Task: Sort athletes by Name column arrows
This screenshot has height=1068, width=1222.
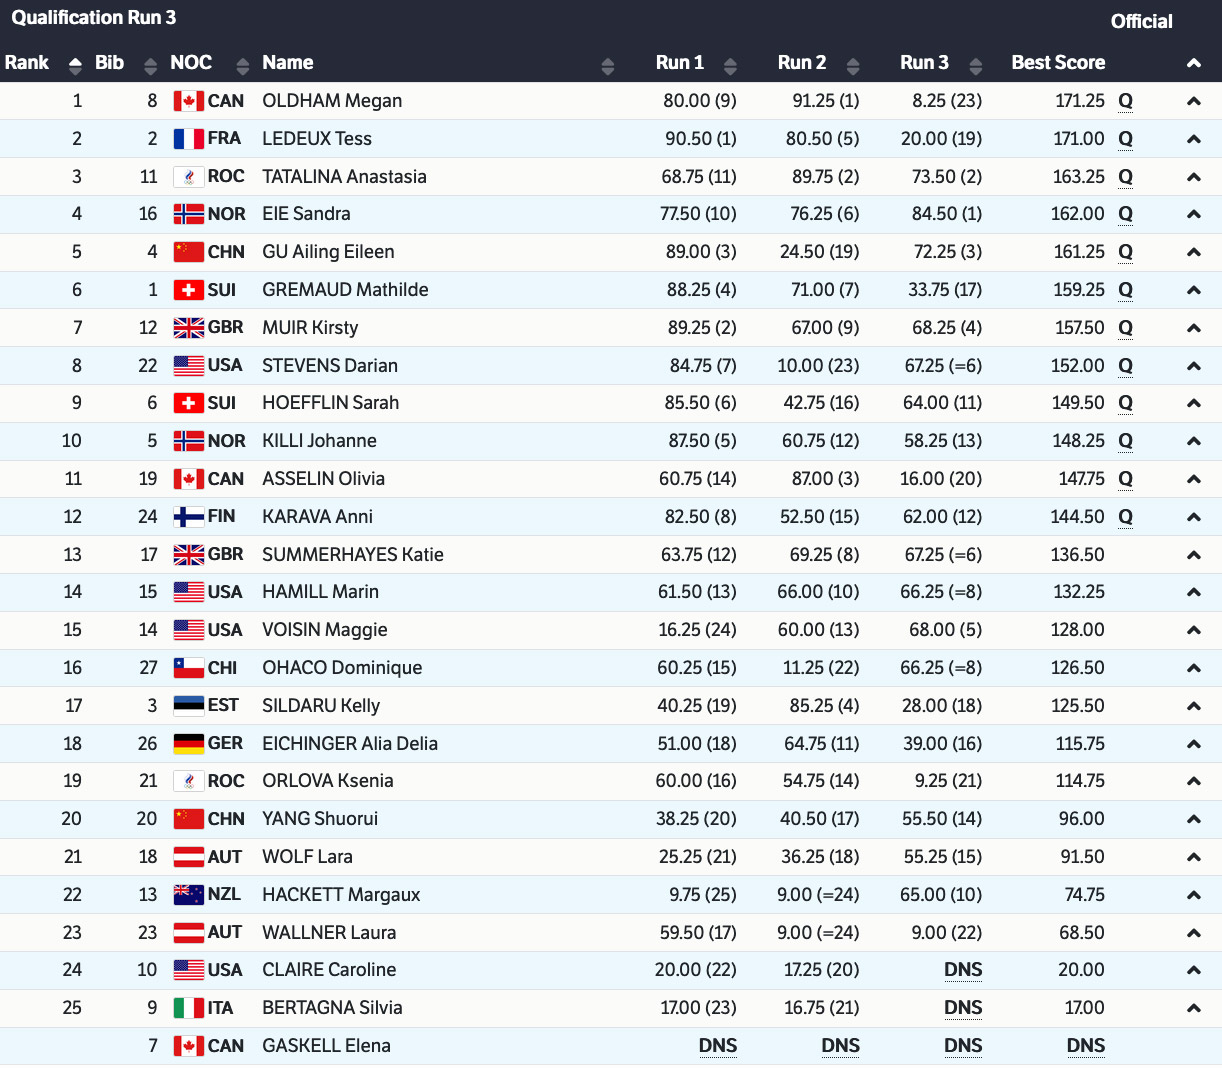Action: pyautogui.click(x=607, y=66)
